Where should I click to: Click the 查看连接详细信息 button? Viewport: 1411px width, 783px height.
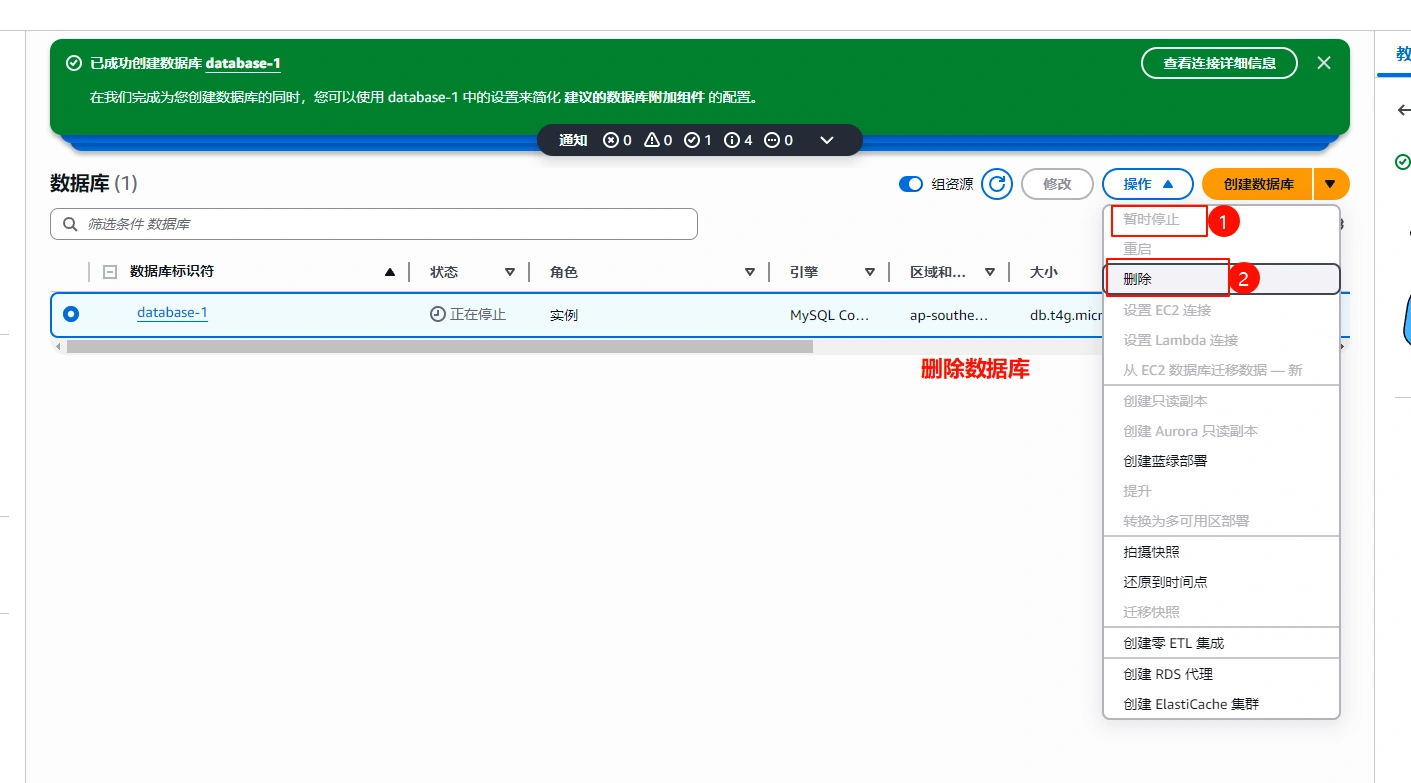click(x=1218, y=63)
